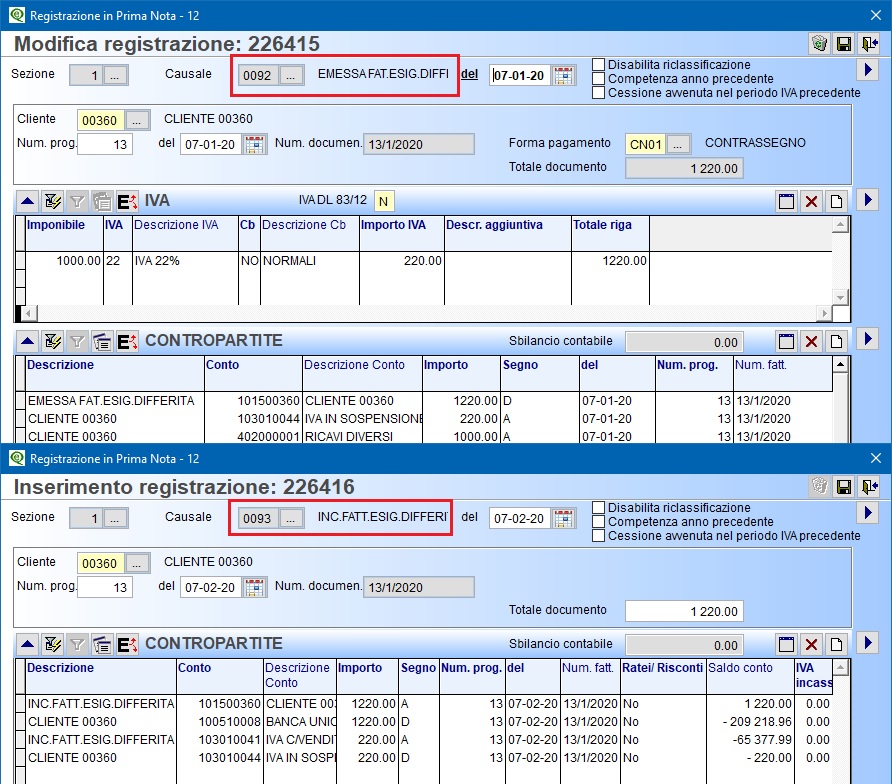Click the trash icon in Modifica registrazione header
Screen dimensions: 892x784
pyautogui.click(x=819, y=43)
